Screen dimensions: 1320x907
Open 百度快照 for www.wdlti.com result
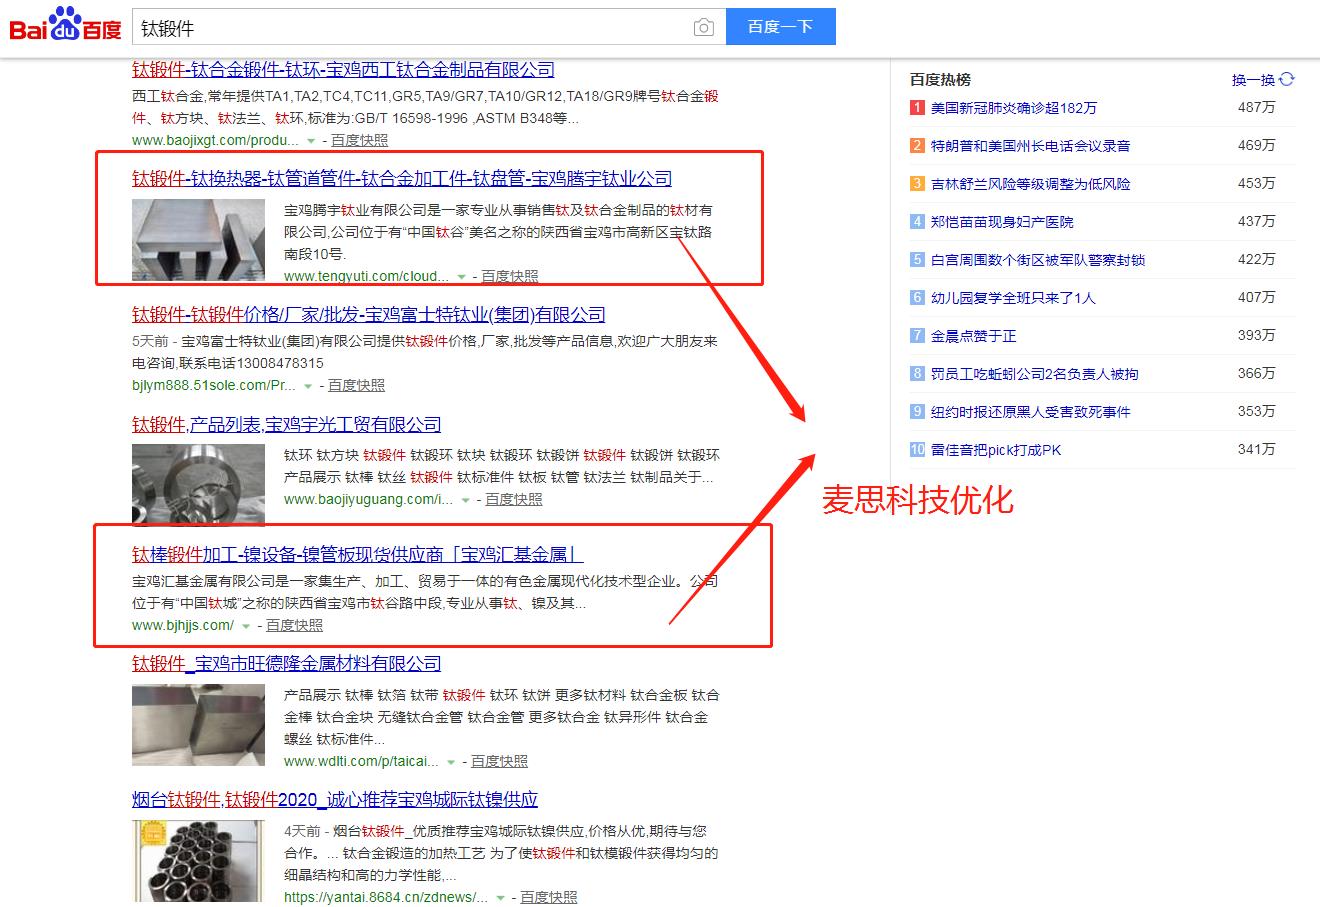pos(500,761)
